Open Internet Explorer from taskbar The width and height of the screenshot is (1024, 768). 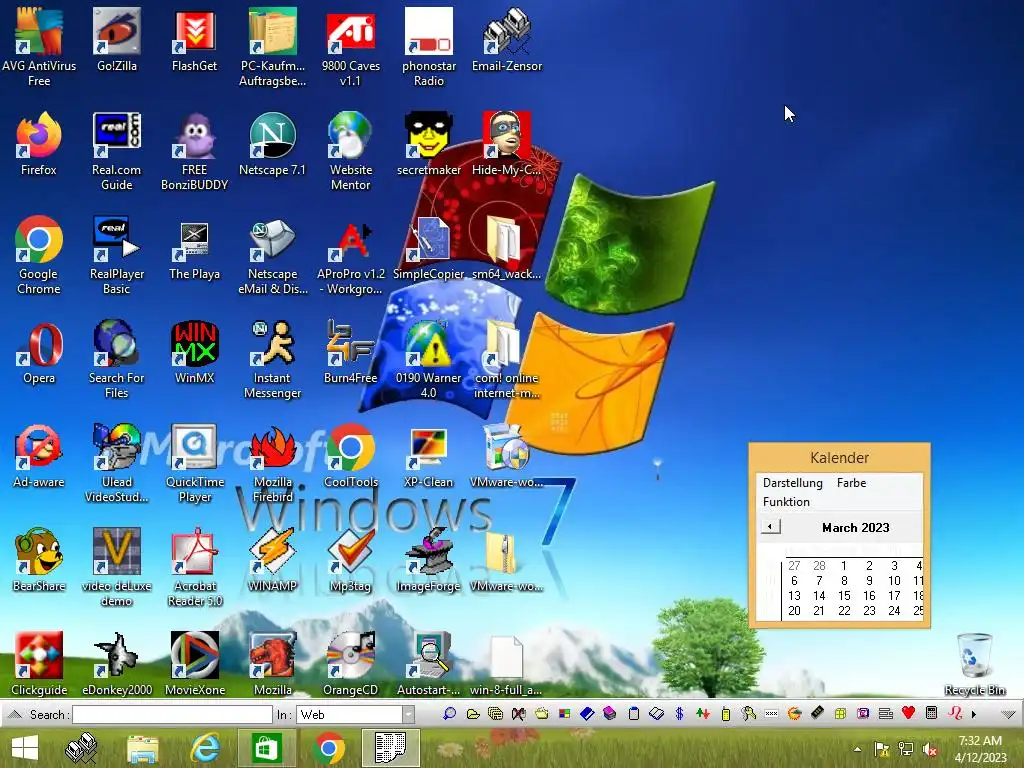click(x=204, y=748)
